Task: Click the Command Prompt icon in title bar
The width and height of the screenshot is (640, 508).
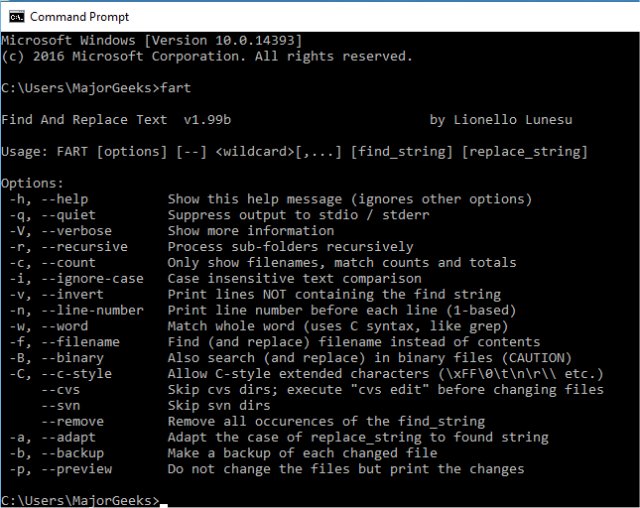Action: [x=14, y=16]
